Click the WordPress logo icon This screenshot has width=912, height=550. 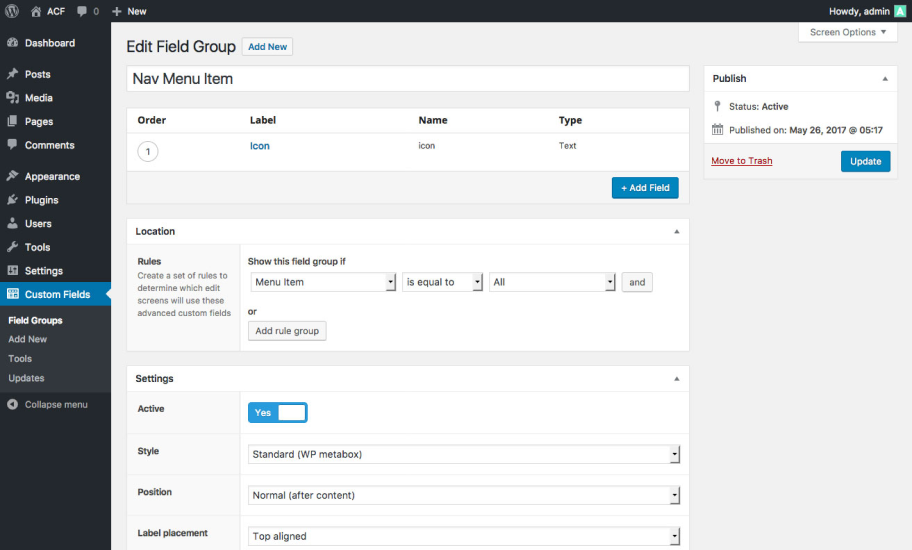point(12,11)
